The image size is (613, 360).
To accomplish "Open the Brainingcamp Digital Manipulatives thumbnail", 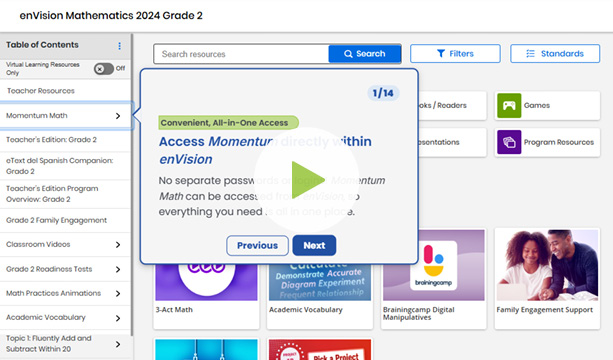I will pyautogui.click(x=434, y=265).
